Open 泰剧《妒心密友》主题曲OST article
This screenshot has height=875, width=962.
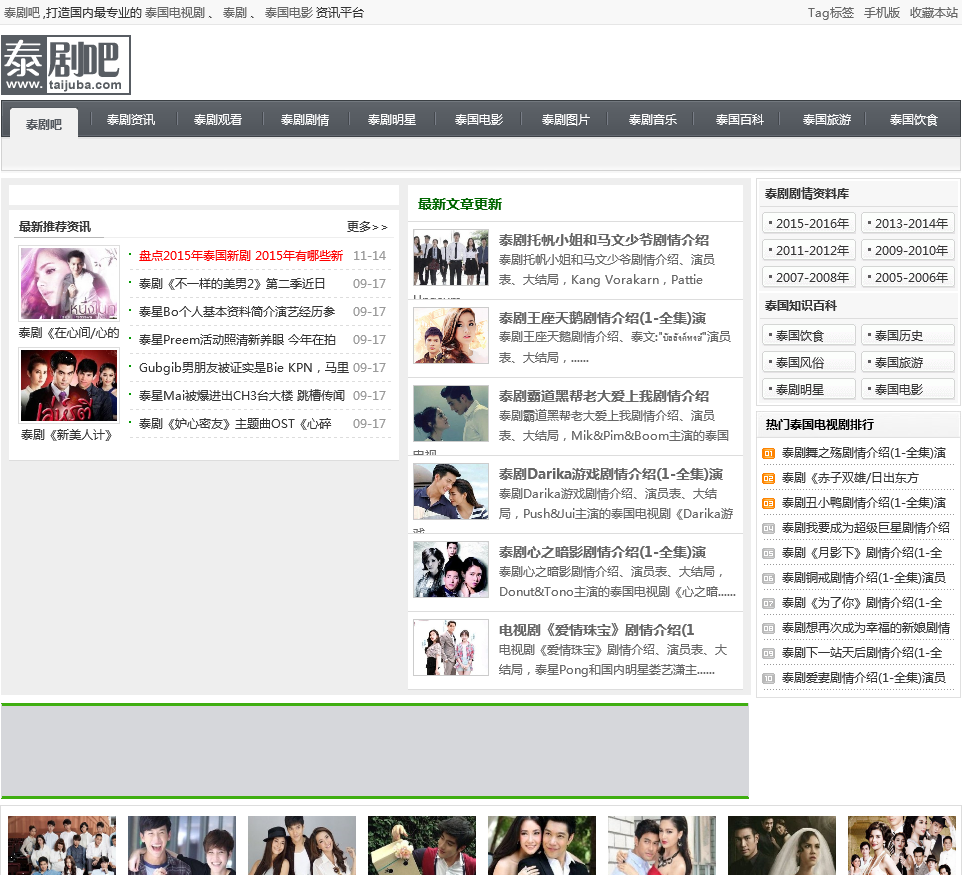[x=235, y=424]
